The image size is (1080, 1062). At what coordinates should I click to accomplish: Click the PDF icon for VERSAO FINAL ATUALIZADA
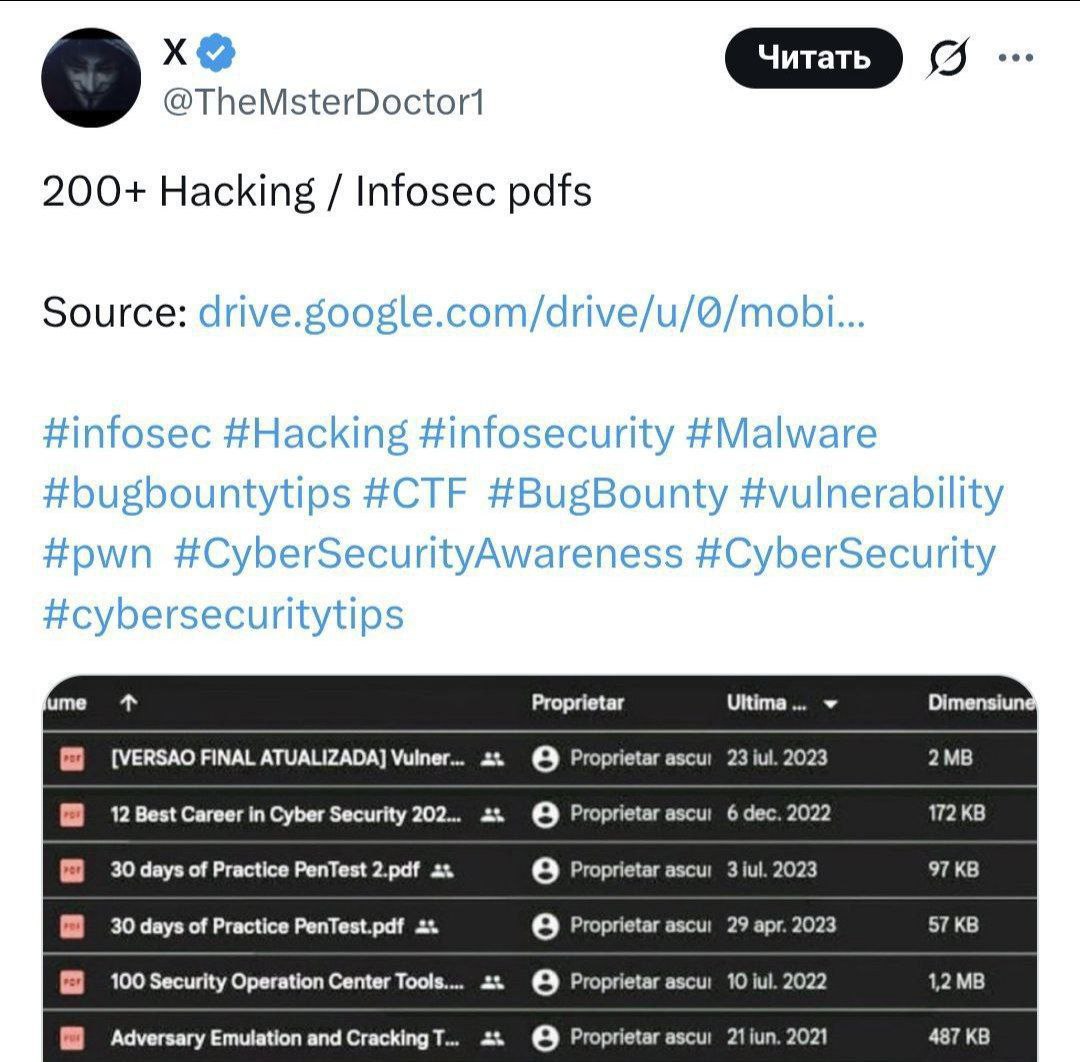tap(73, 758)
